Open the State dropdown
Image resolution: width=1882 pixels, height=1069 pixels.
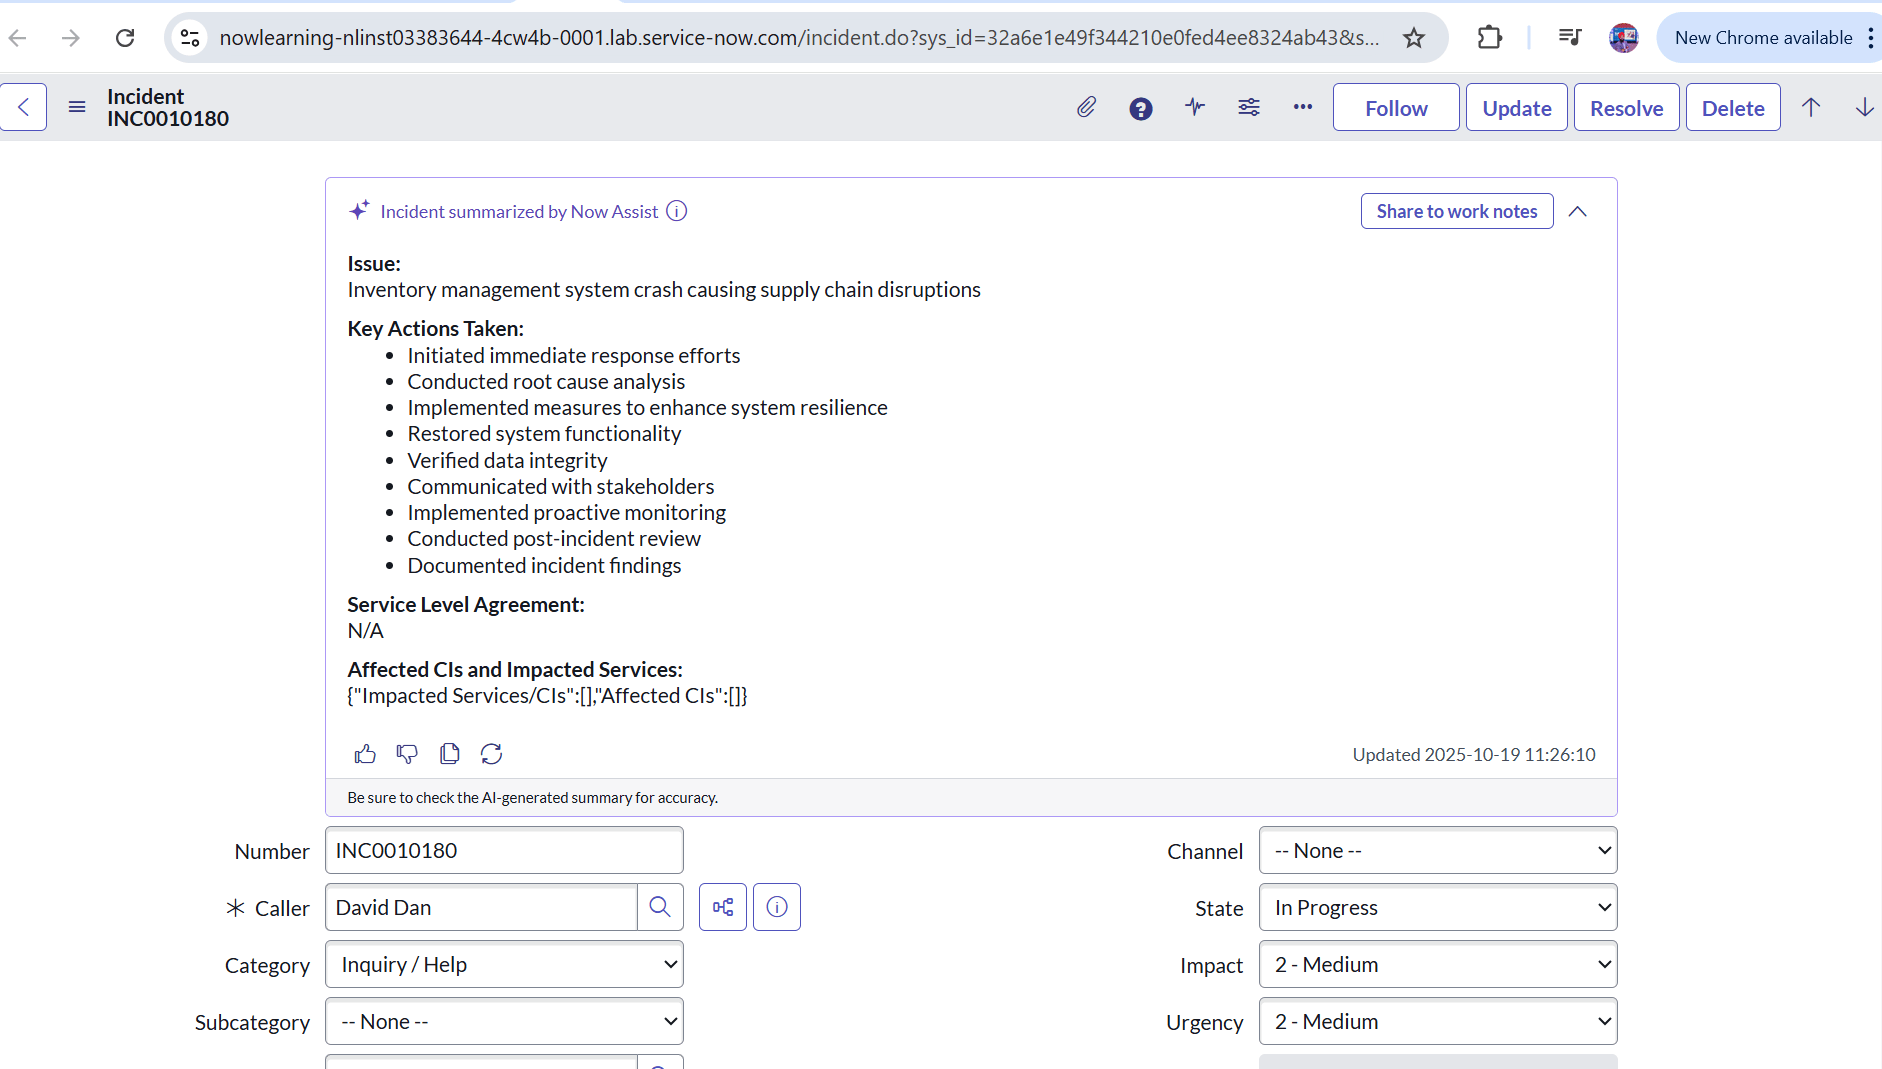1437,907
